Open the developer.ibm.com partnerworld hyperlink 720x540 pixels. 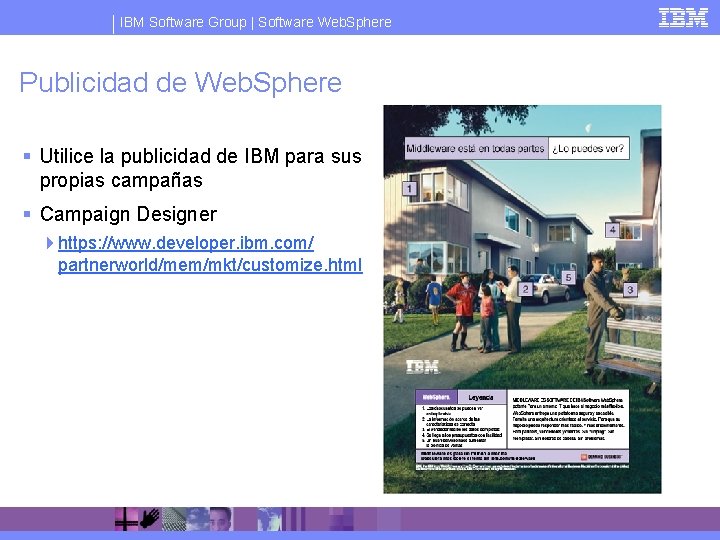pyautogui.click(x=210, y=254)
